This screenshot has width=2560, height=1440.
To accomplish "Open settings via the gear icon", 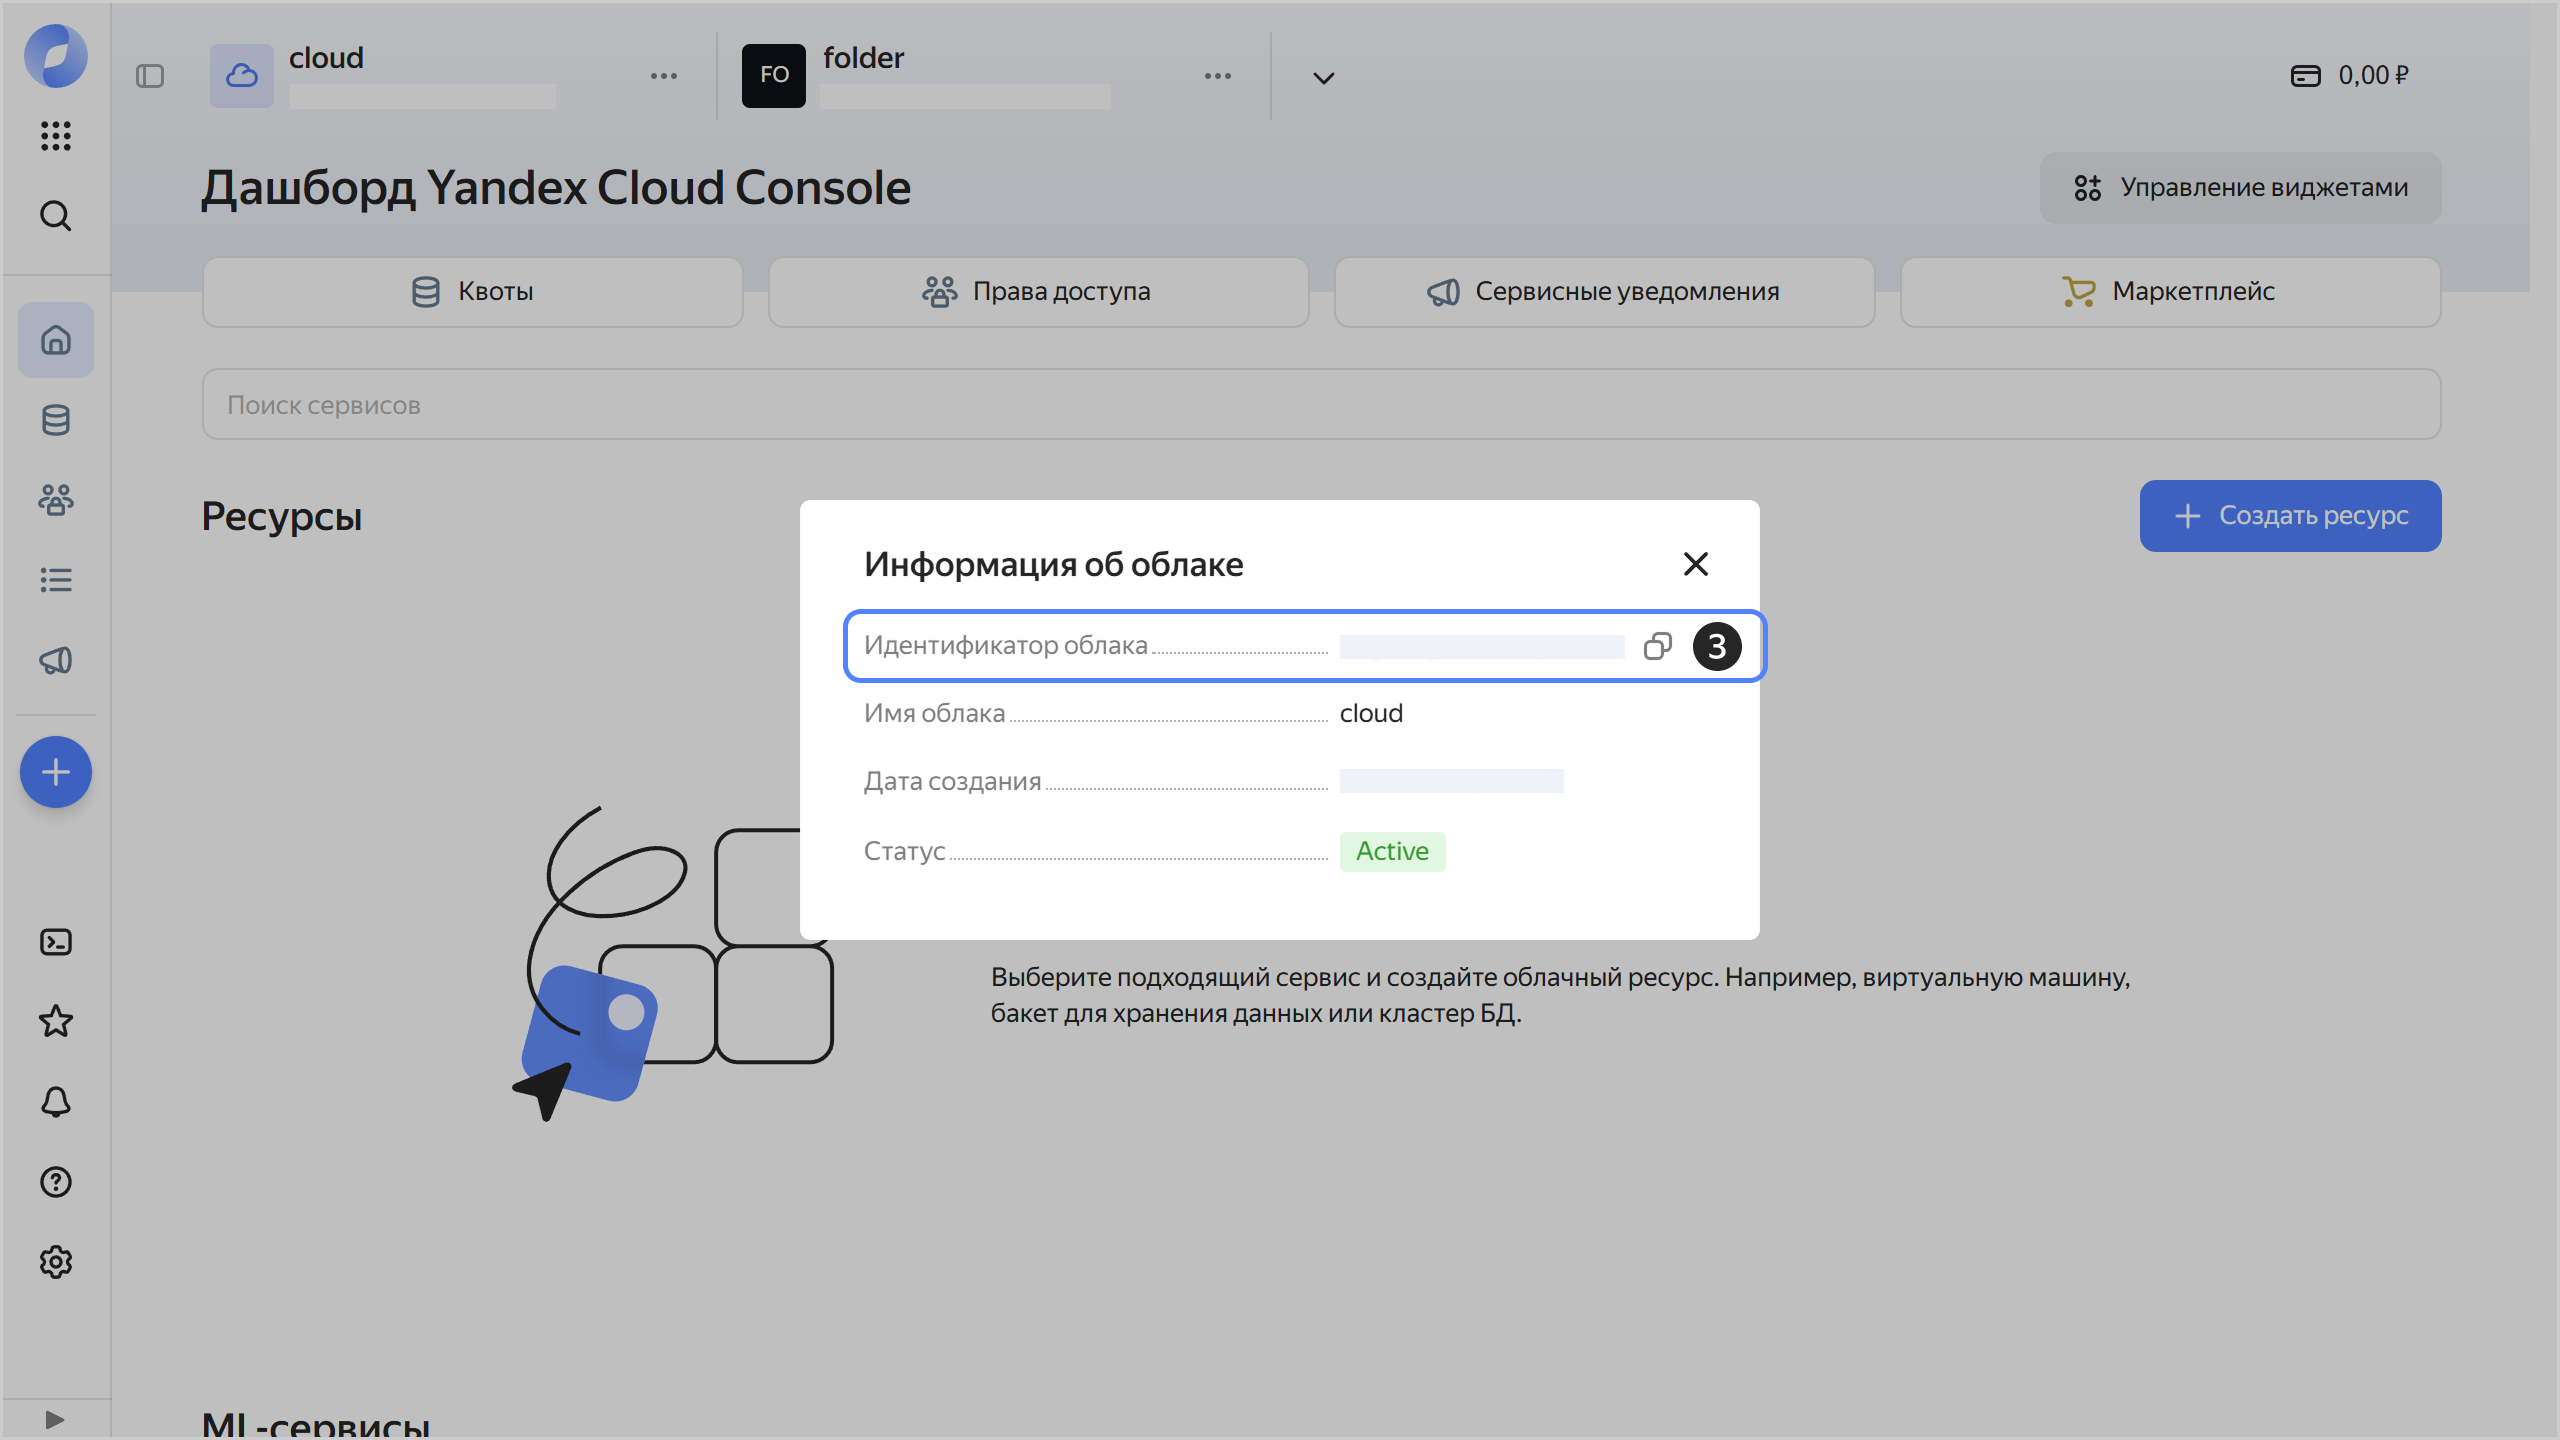I will [x=56, y=1262].
